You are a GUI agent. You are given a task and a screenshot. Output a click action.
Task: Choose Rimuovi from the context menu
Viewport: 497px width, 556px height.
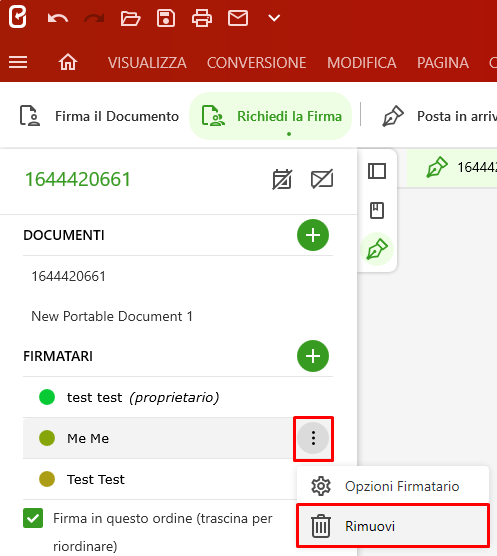[393, 526]
